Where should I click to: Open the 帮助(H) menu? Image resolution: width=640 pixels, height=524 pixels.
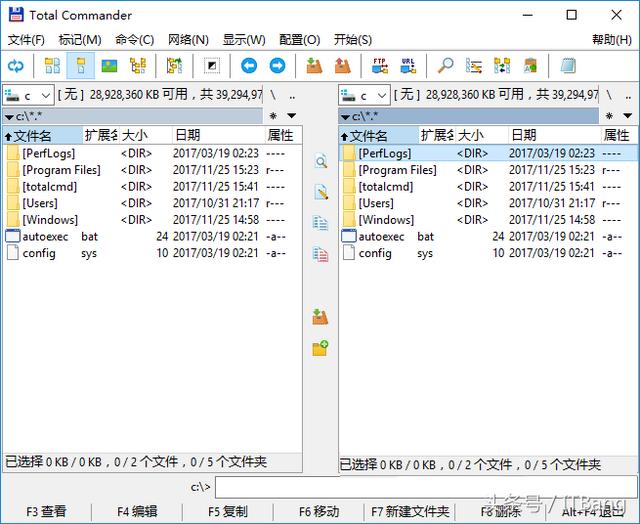(612, 40)
